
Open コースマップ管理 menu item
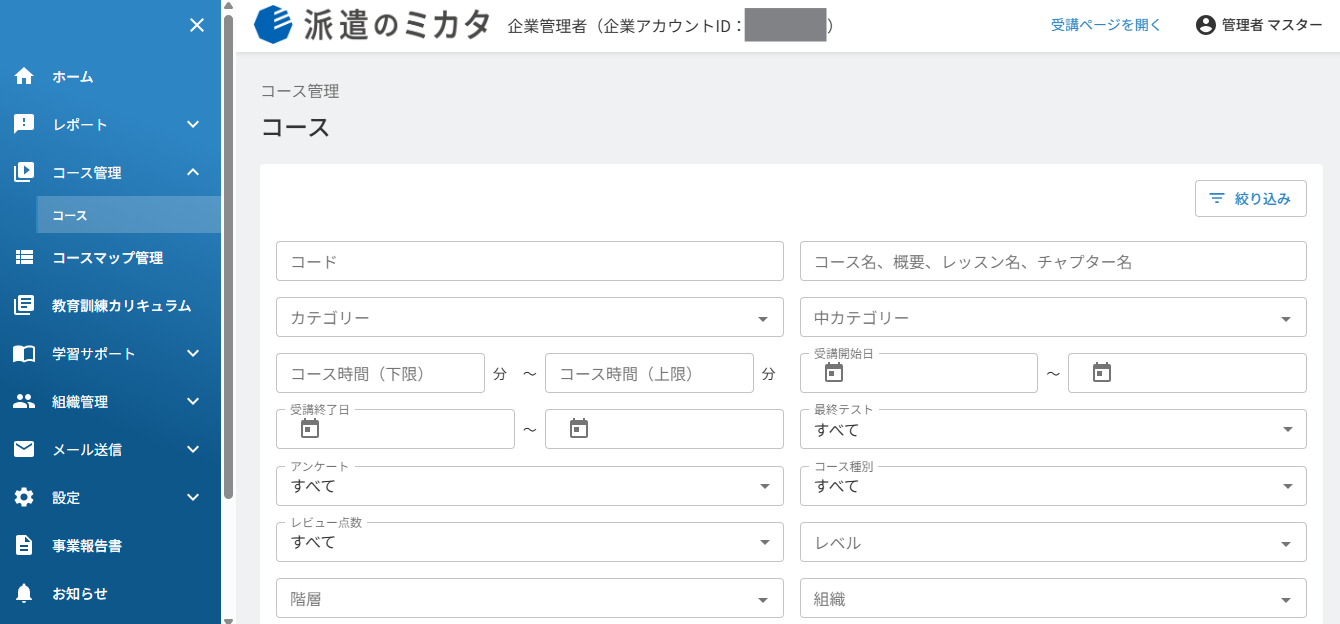[x=110, y=258]
